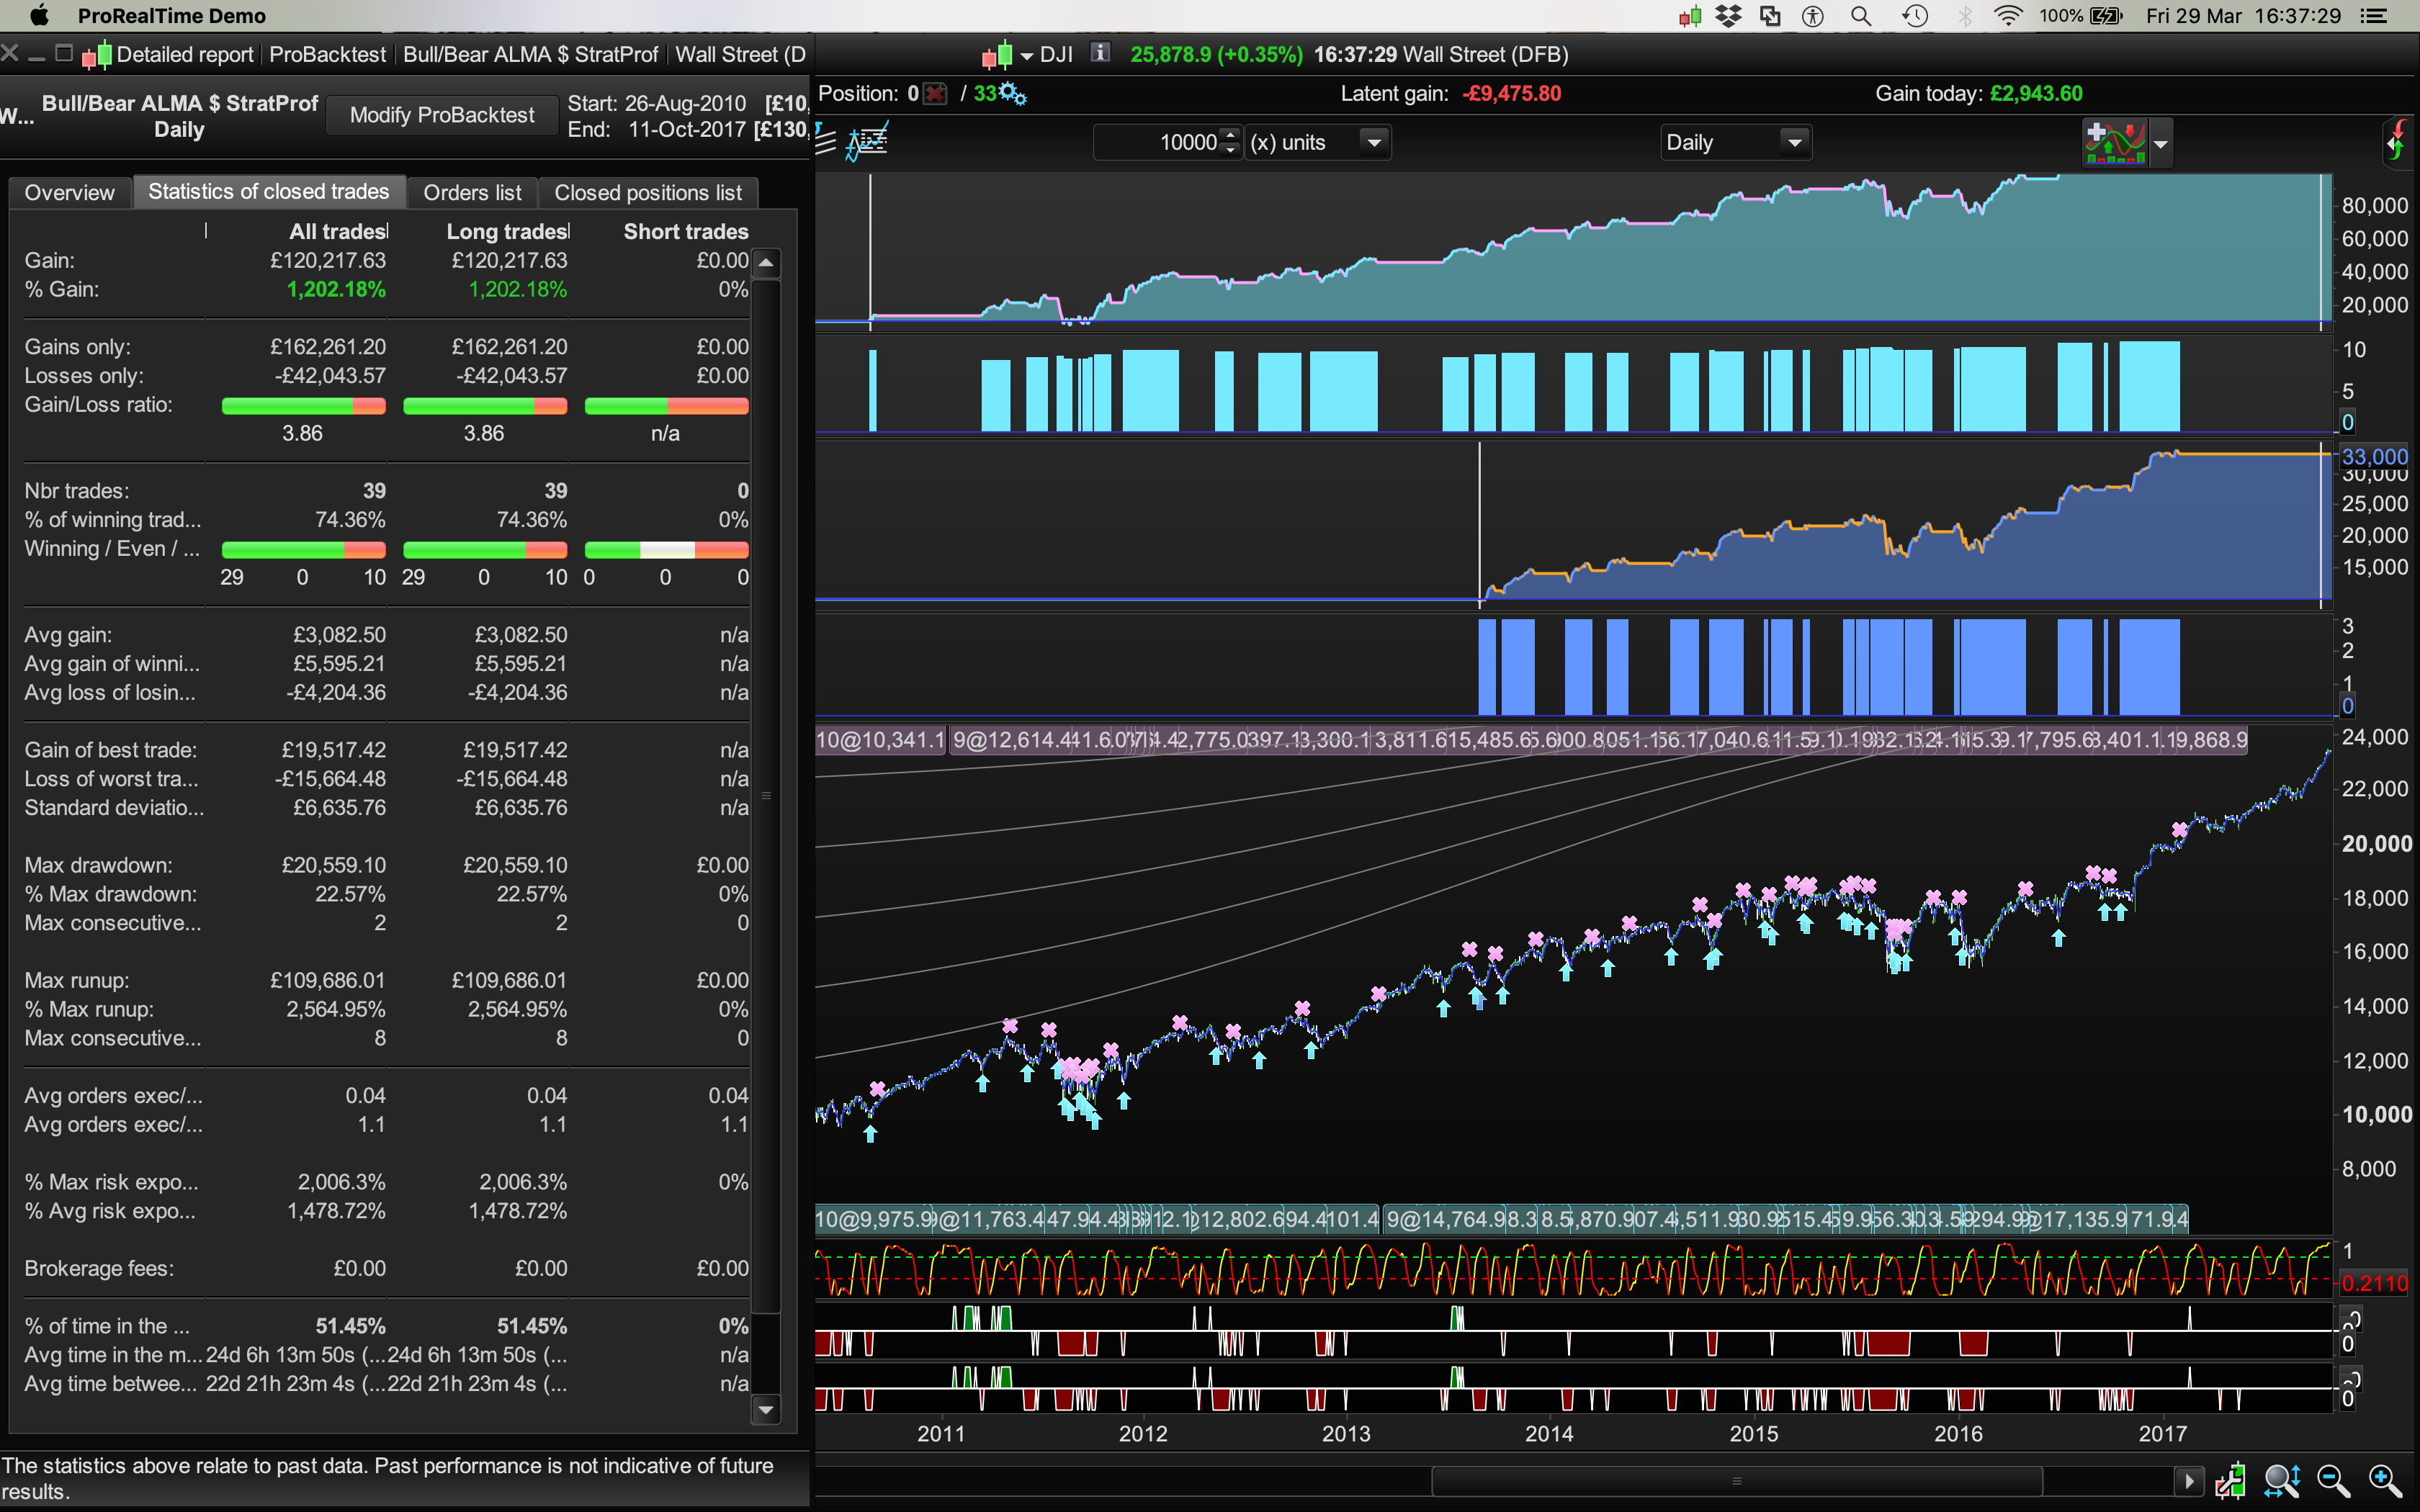This screenshot has width=2420, height=1512.
Task: Select the Orders list tab
Action: coord(471,192)
